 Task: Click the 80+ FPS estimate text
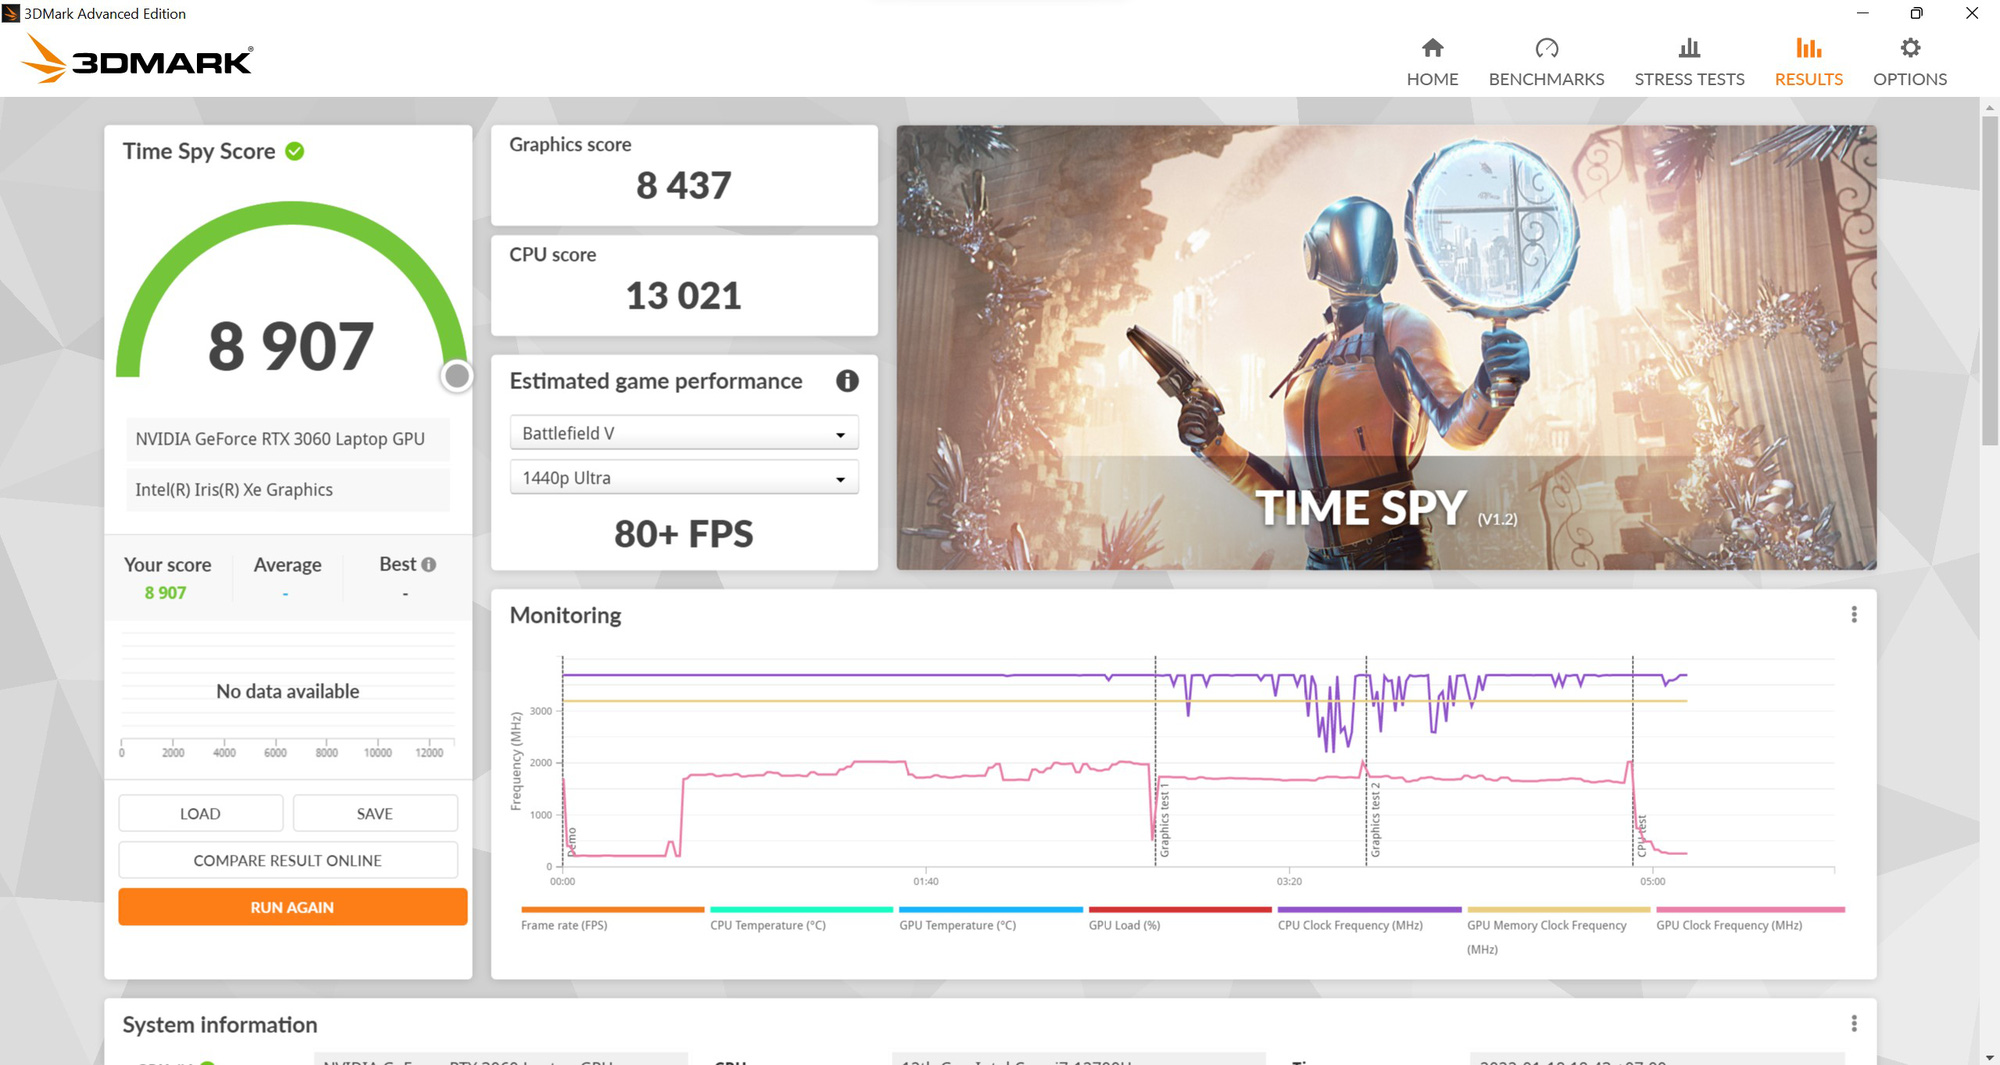[x=684, y=534]
